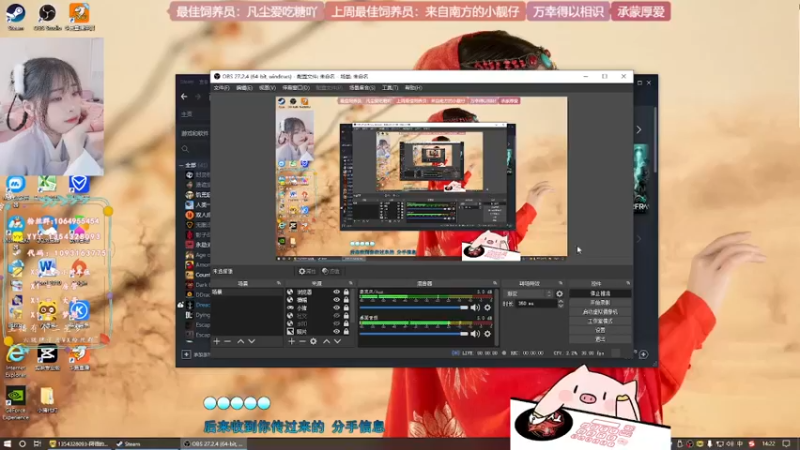
Task: Click the 退出 exit button in OBS
Action: [600, 339]
